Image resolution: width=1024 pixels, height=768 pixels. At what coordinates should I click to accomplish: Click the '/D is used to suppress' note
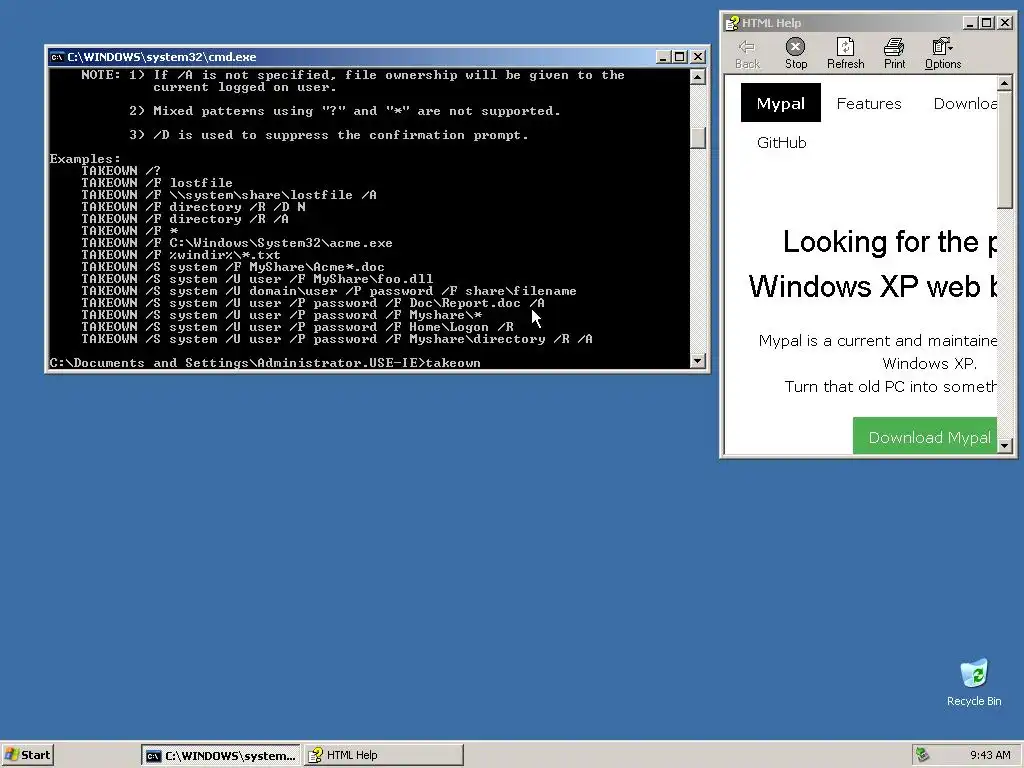coord(328,135)
